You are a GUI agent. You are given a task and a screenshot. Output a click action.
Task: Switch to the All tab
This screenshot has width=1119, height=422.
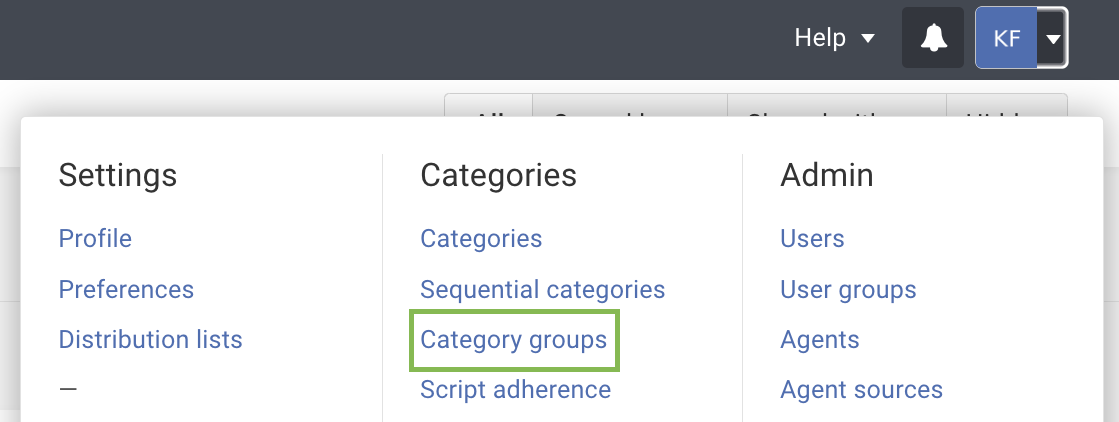(489, 108)
